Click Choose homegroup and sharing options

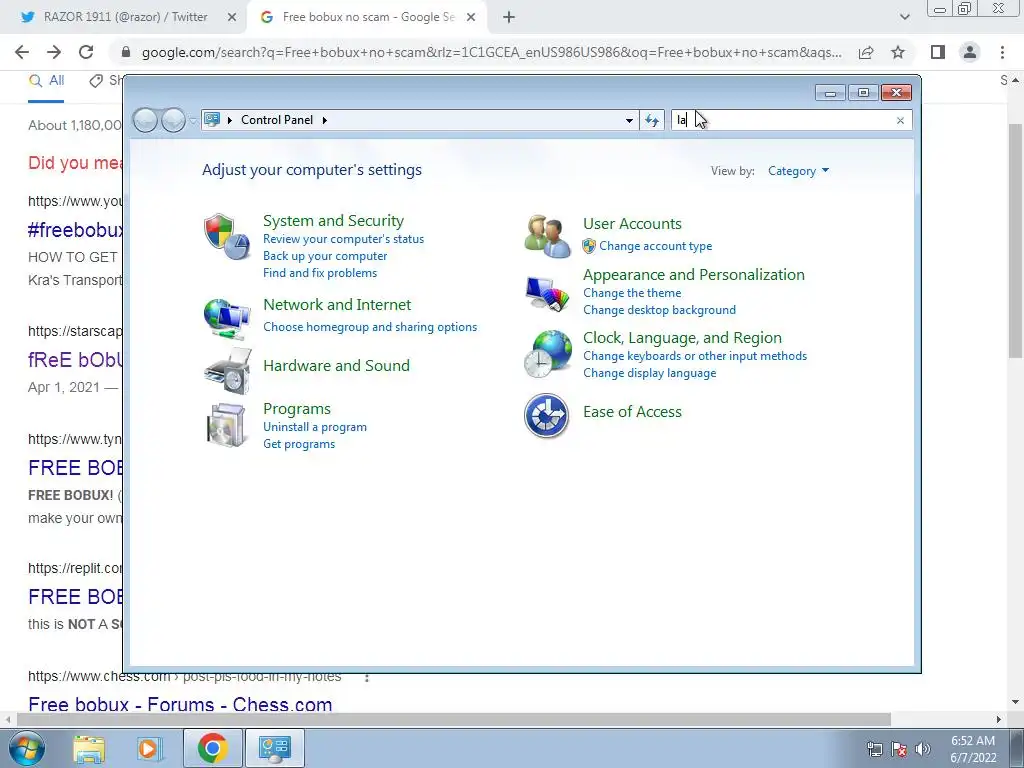[370, 327]
